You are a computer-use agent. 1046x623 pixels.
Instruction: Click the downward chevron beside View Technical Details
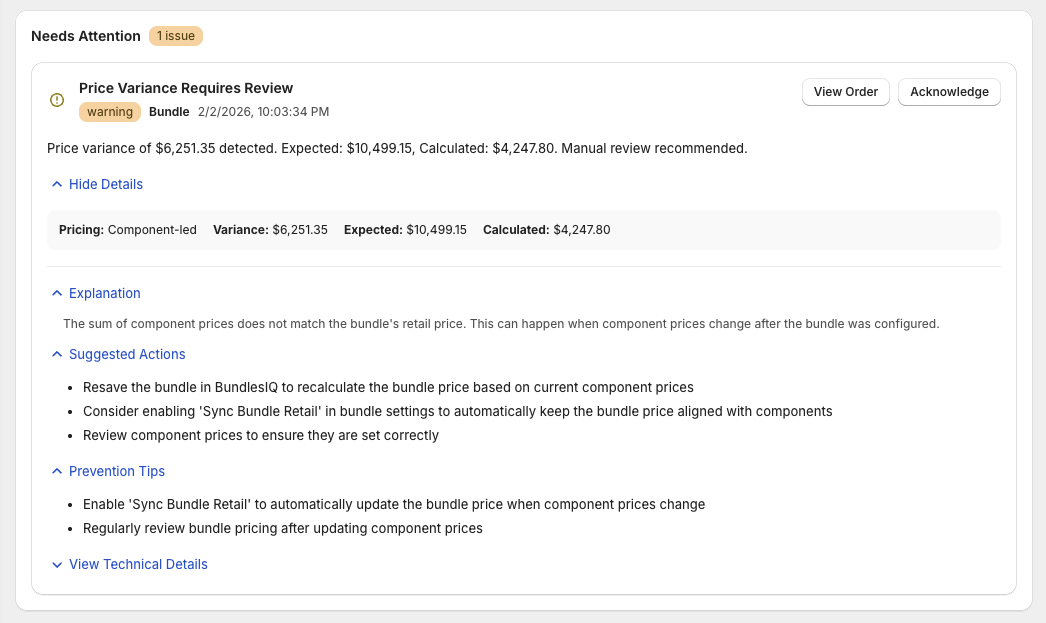click(57, 564)
